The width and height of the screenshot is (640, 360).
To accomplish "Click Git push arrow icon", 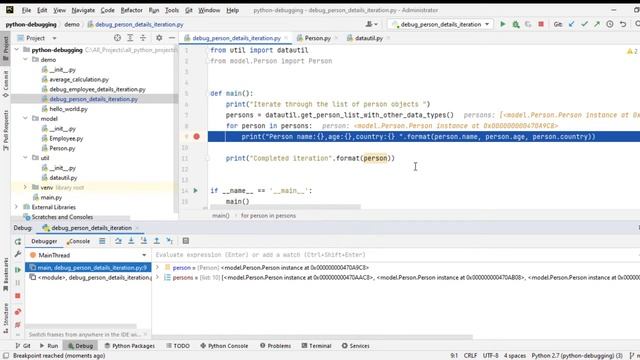I will coord(597,24).
